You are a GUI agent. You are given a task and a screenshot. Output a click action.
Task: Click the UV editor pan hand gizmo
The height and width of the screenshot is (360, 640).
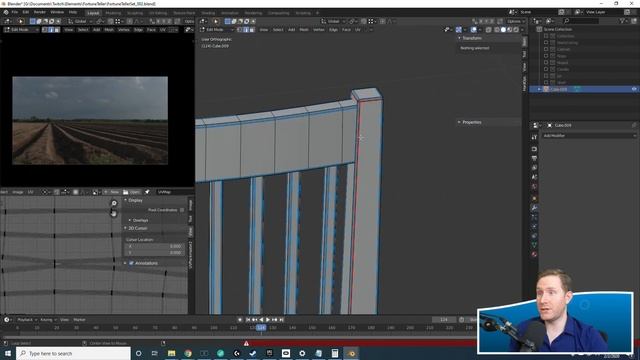113,213
